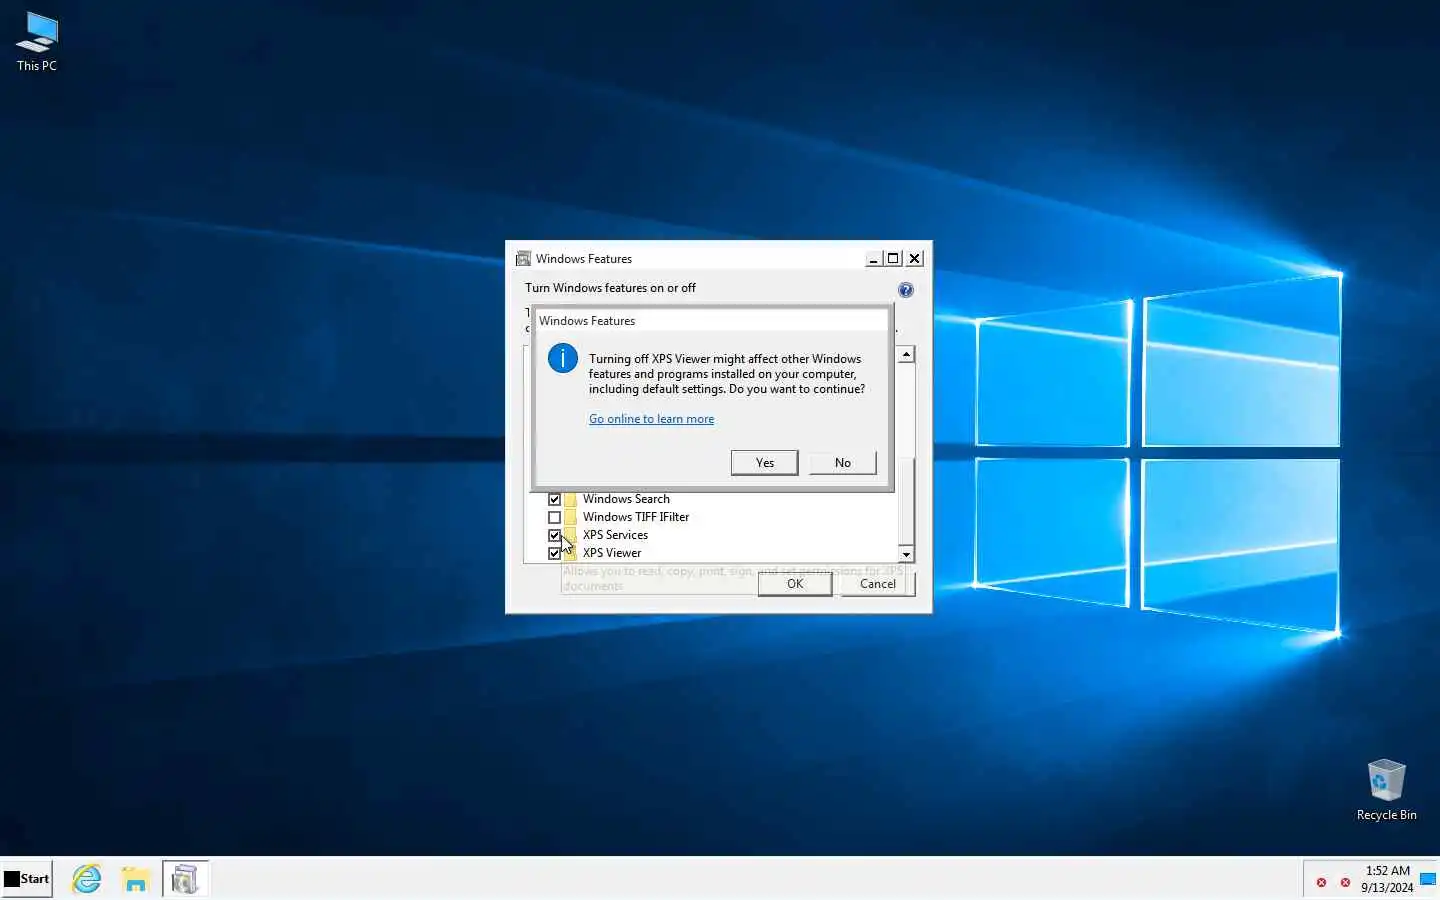Image resolution: width=1440 pixels, height=900 pixels.
Task: Click the Windows Features taskbar button
Action: 185,879
